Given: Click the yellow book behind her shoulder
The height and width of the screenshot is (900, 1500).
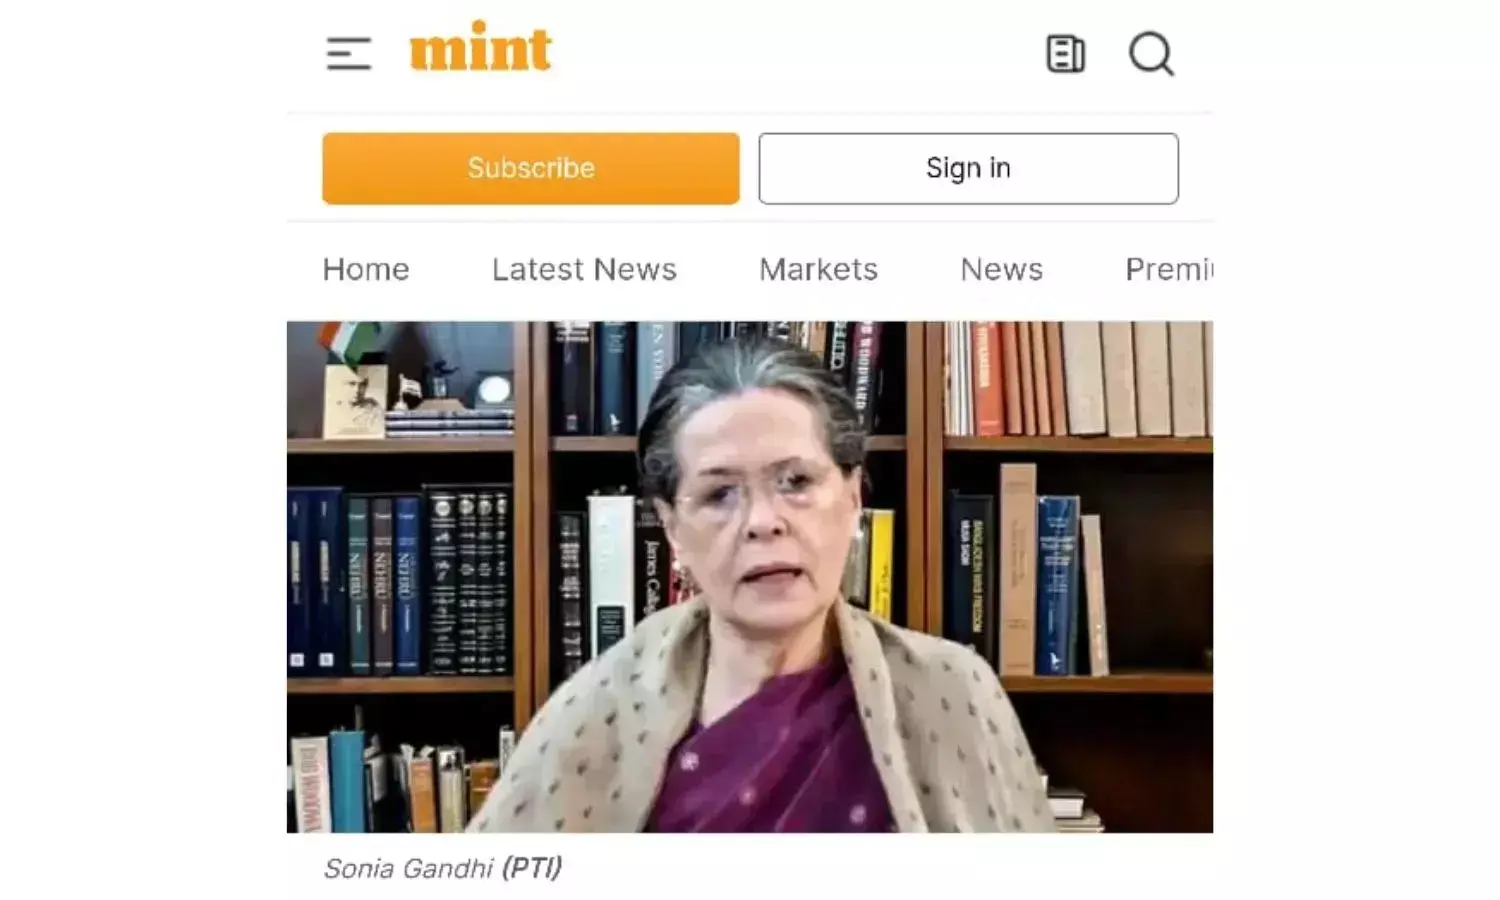Looking at the screenshot, I should (x=879, y=565).
